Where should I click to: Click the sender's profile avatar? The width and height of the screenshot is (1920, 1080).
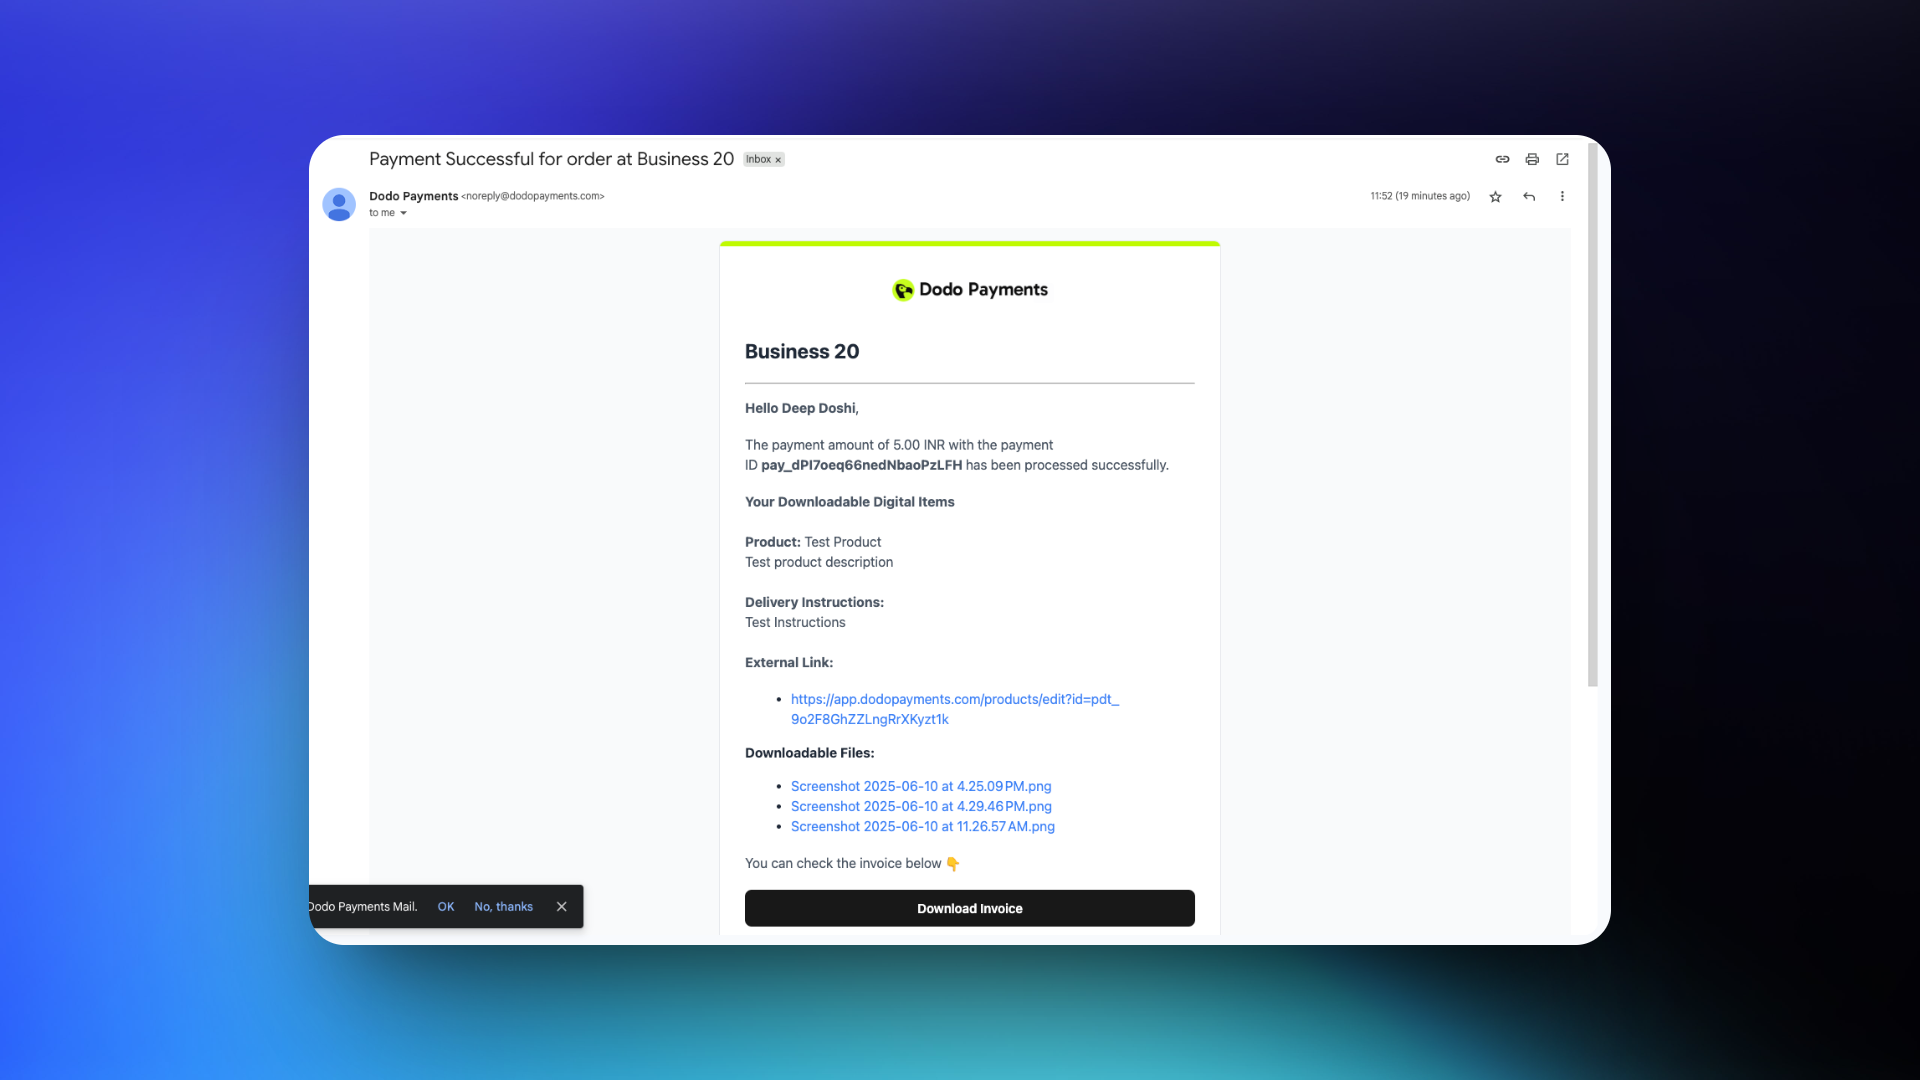[x=339, y=204]
